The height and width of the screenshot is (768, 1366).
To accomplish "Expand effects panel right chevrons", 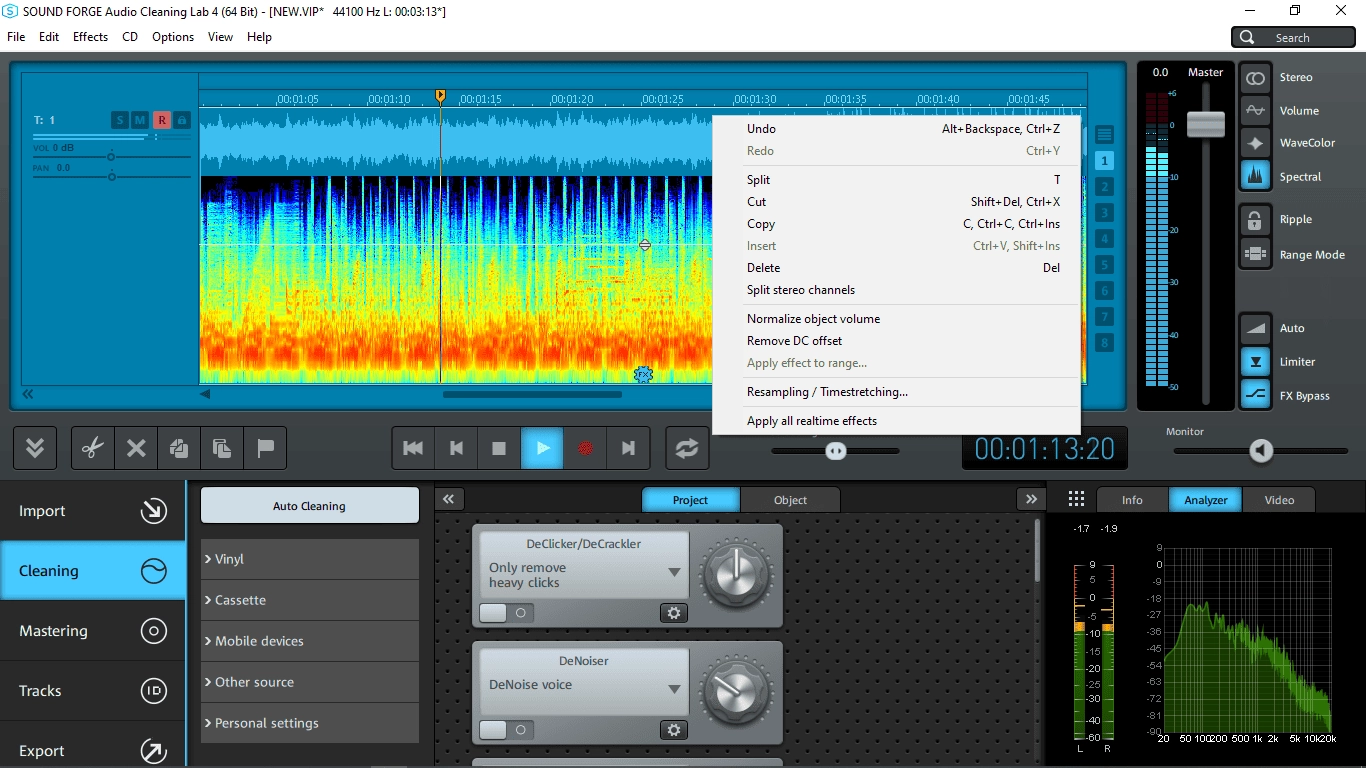I will (1030, 499).
